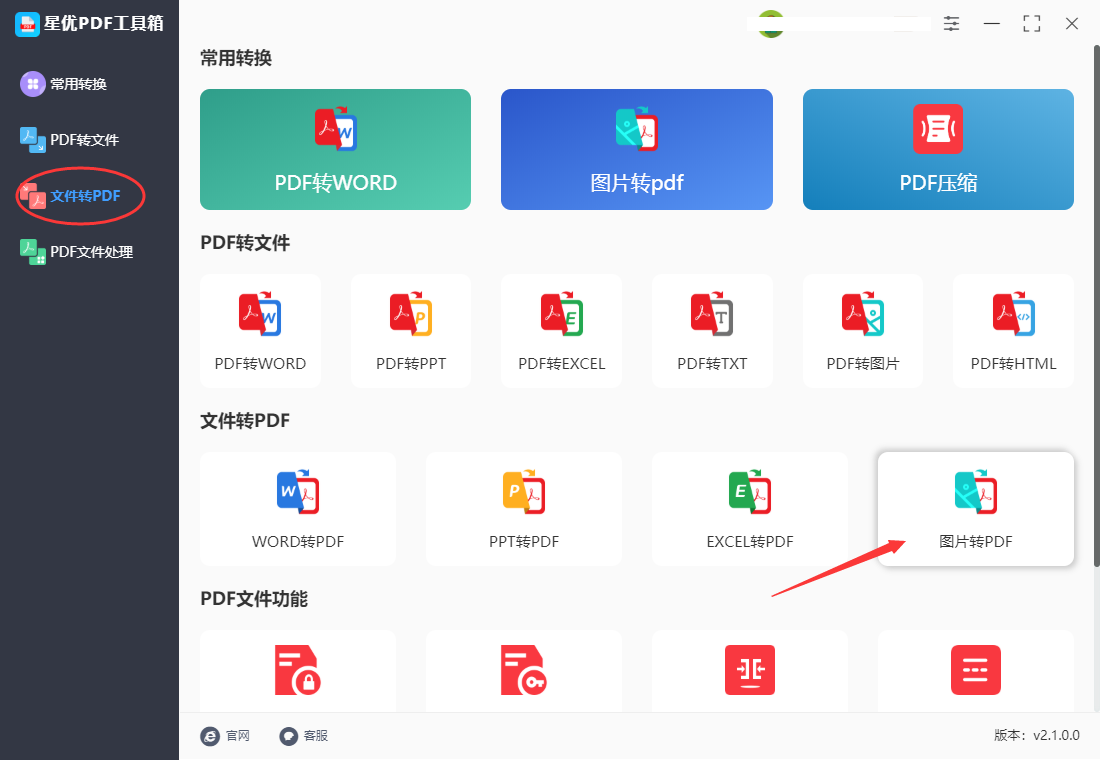This screenshot has height=760, width=1100.
Task: Open the 客服 customer service link
Action: coord(304,735)
